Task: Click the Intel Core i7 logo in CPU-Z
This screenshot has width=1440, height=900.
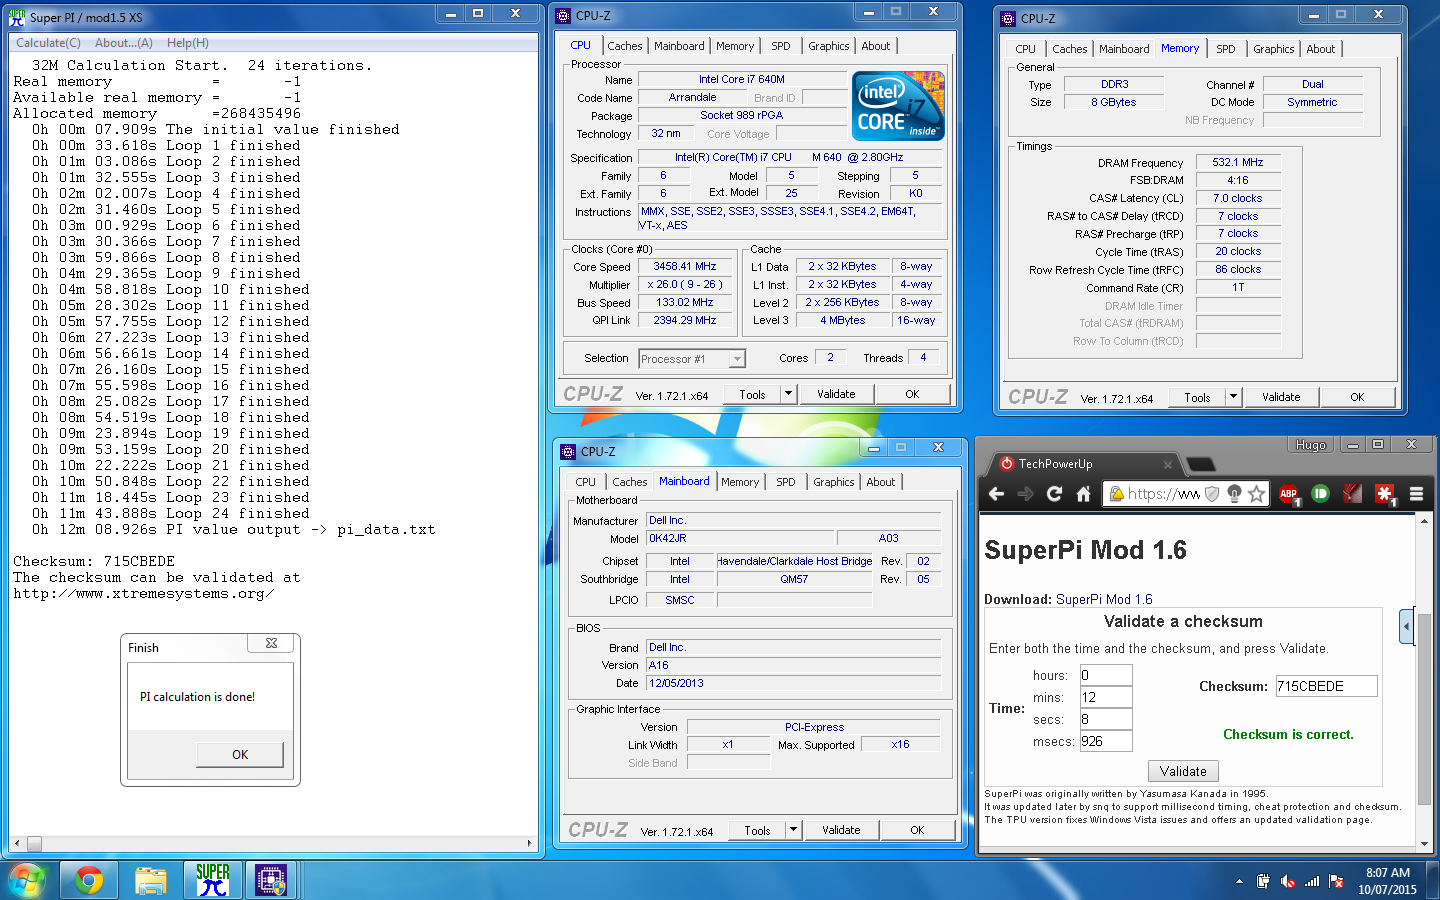Action: (x=897, y=105)
